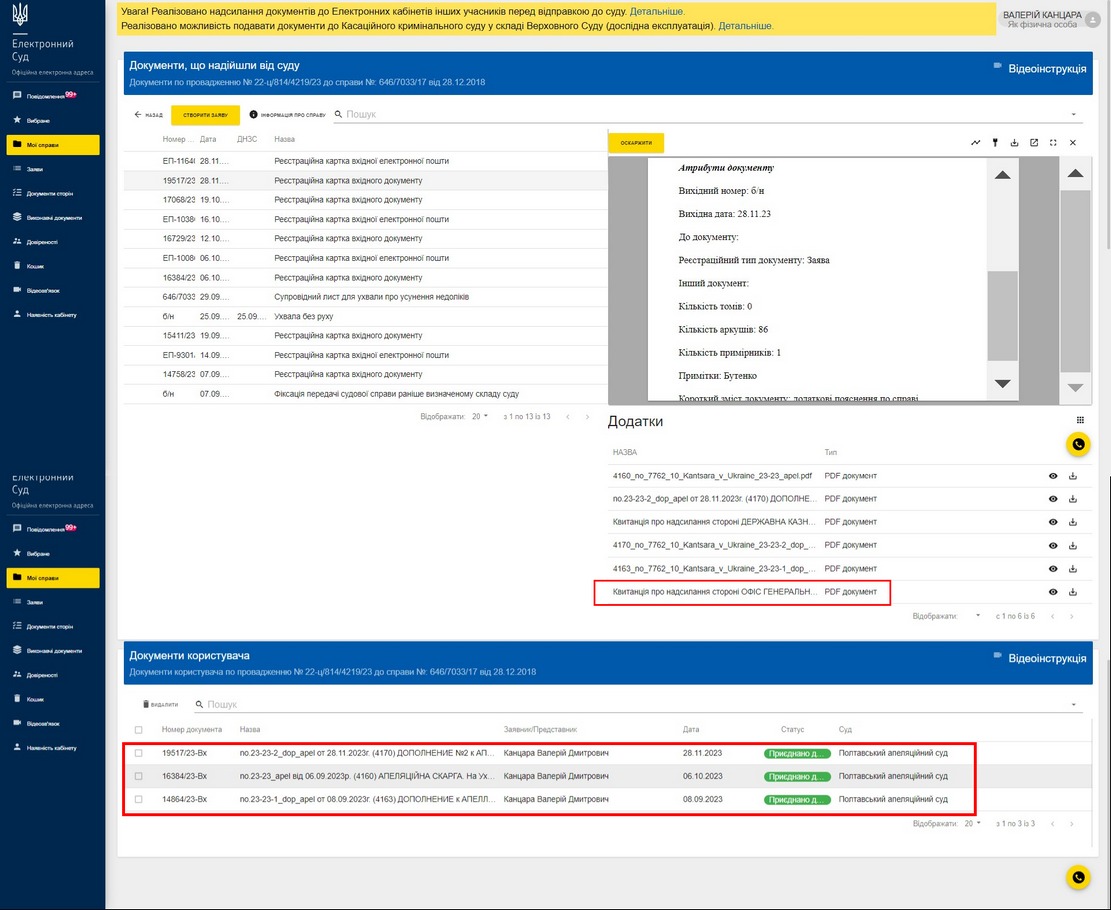Click Кошик trash icon in lower sidebar copy
The image size is (1111, 910).
pos(17,699)
